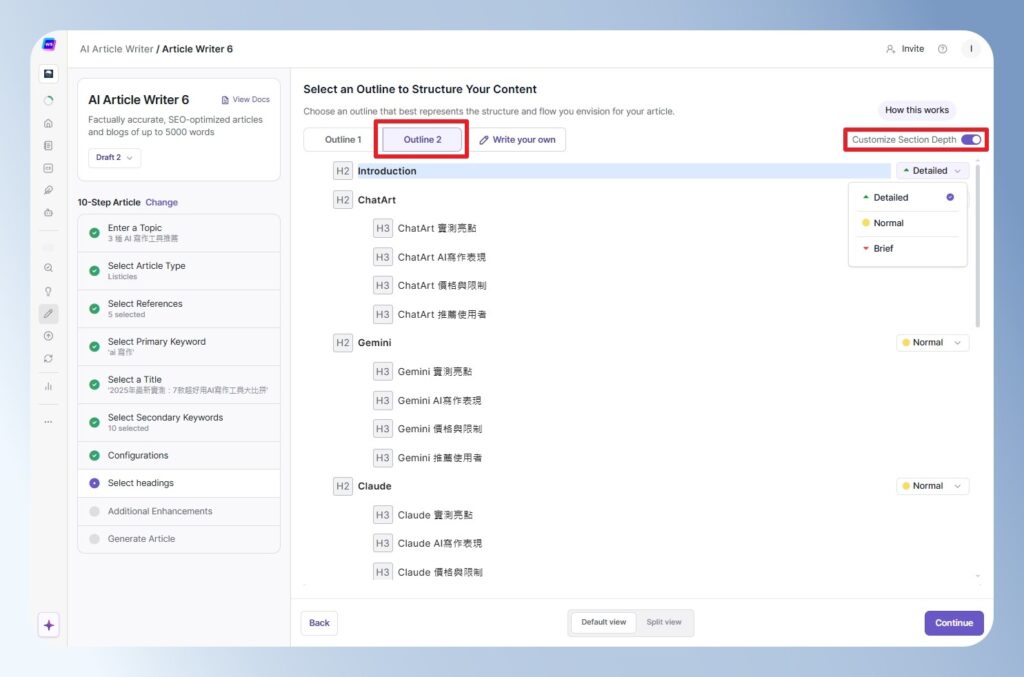Open the Draft 2 dropdown
Image resolution: width=1024 pixels, height=677 pixels.
114,157
